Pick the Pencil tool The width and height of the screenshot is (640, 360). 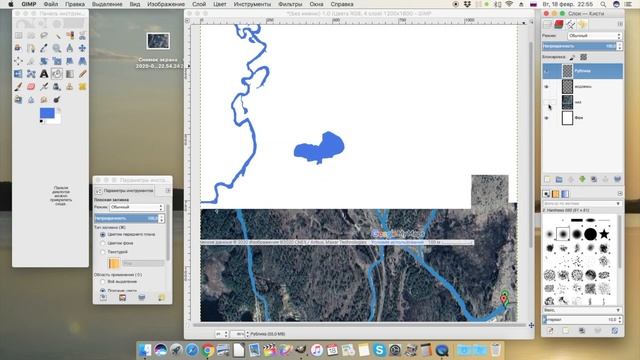[x=82, y=74]
